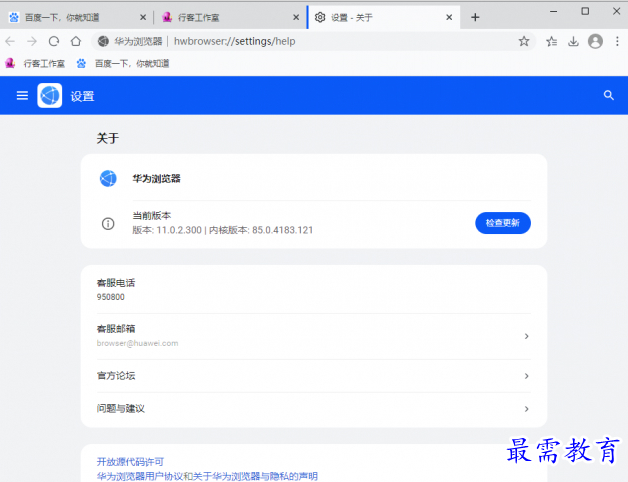Open the home page button
This screenshot has width=628, height=482.
pos(76,41)
